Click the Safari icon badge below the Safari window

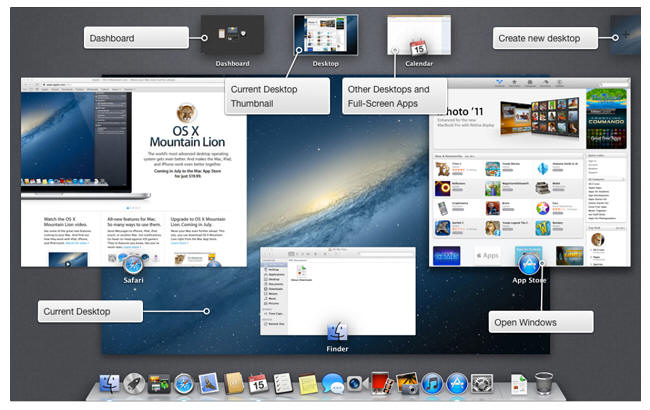(x=133, y=264)
